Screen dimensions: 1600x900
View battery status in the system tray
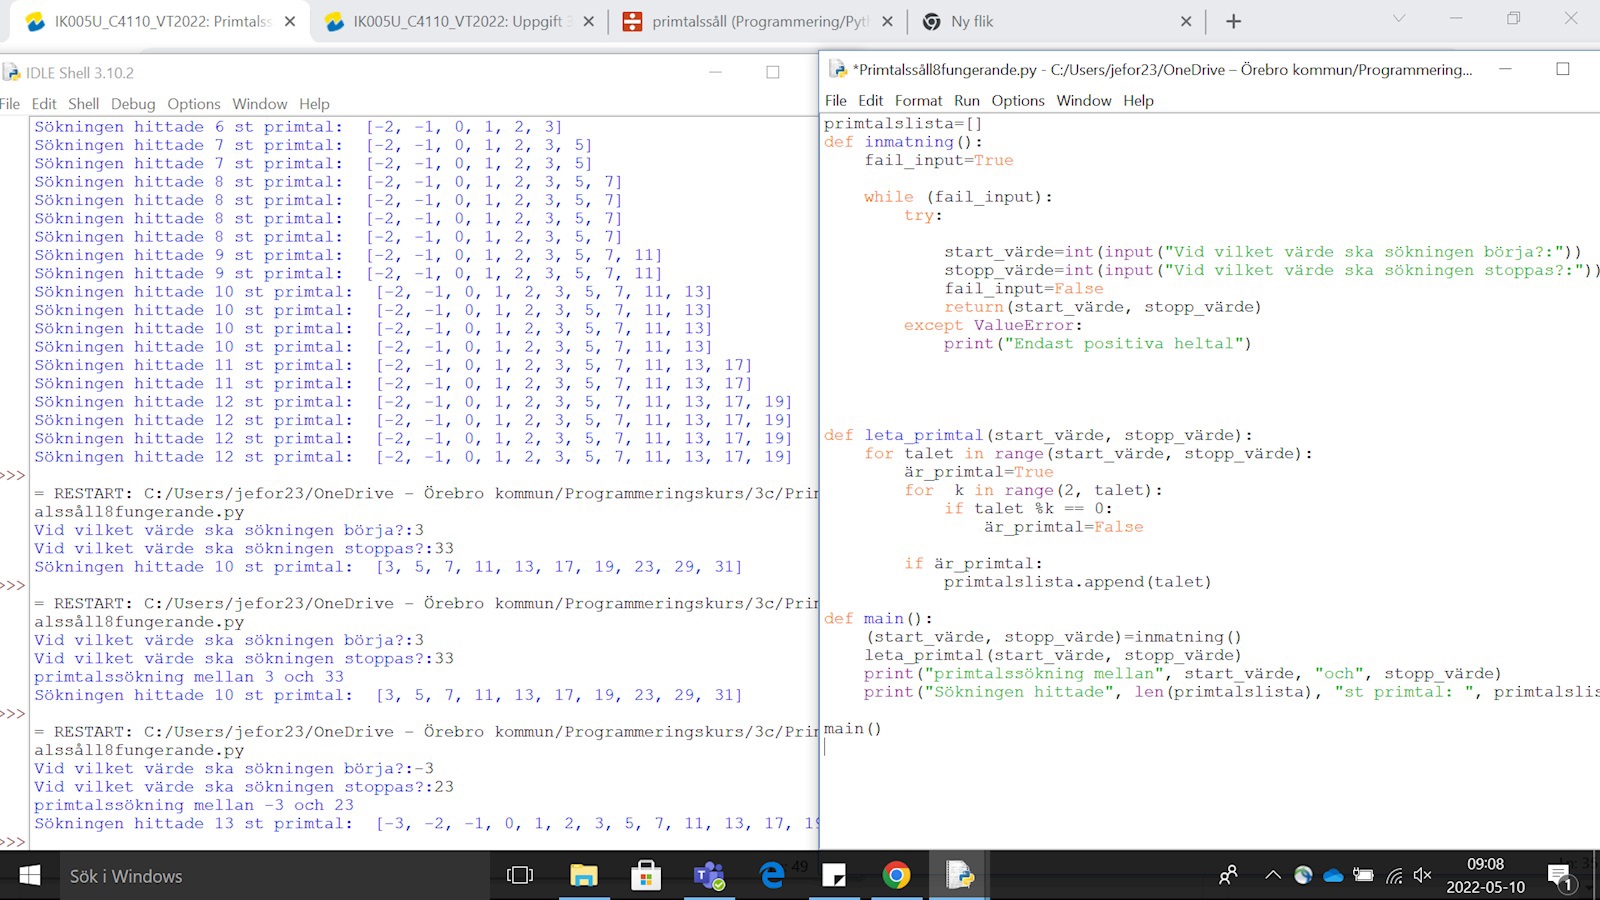point(1363,875)
